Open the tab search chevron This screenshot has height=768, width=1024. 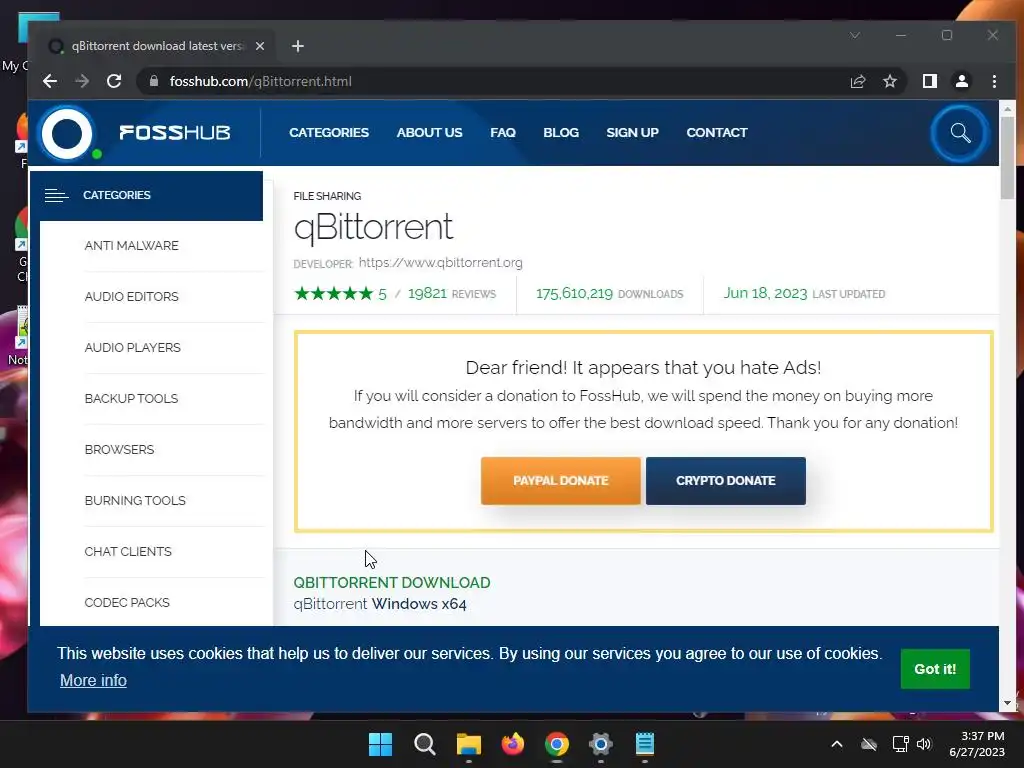[855, 35]
